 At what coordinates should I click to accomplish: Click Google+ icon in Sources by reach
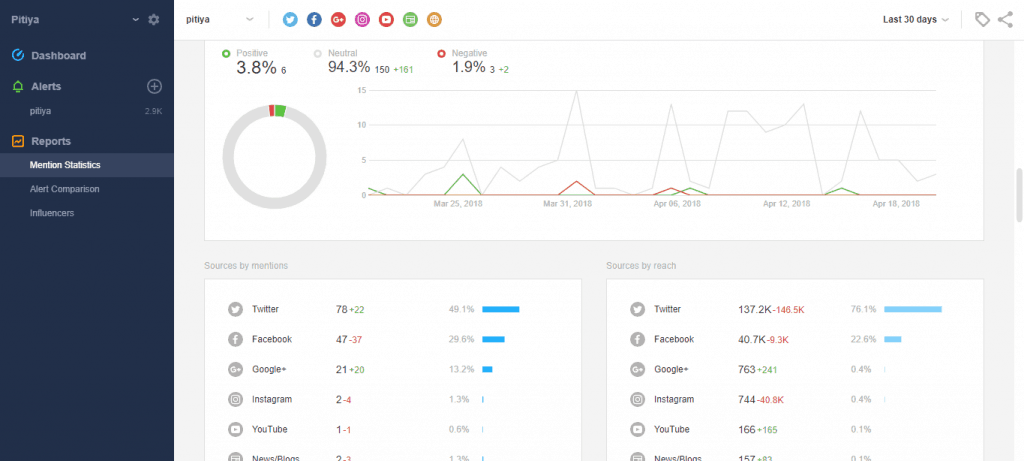tap(638, 370)
